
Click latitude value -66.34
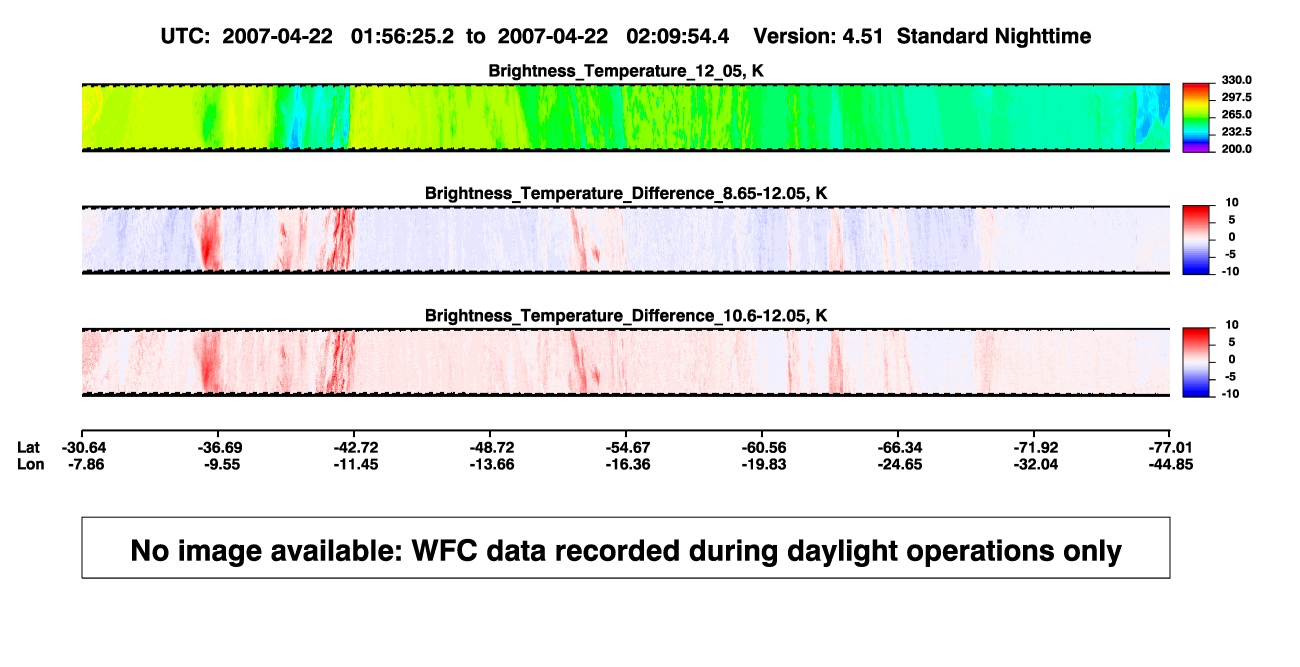[x=899, y=447]
